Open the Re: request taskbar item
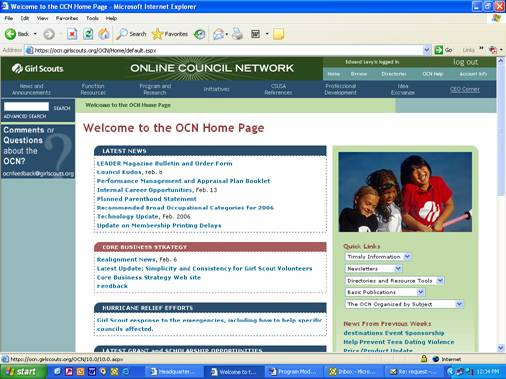506x379 pixels. (x=413, y=372)
